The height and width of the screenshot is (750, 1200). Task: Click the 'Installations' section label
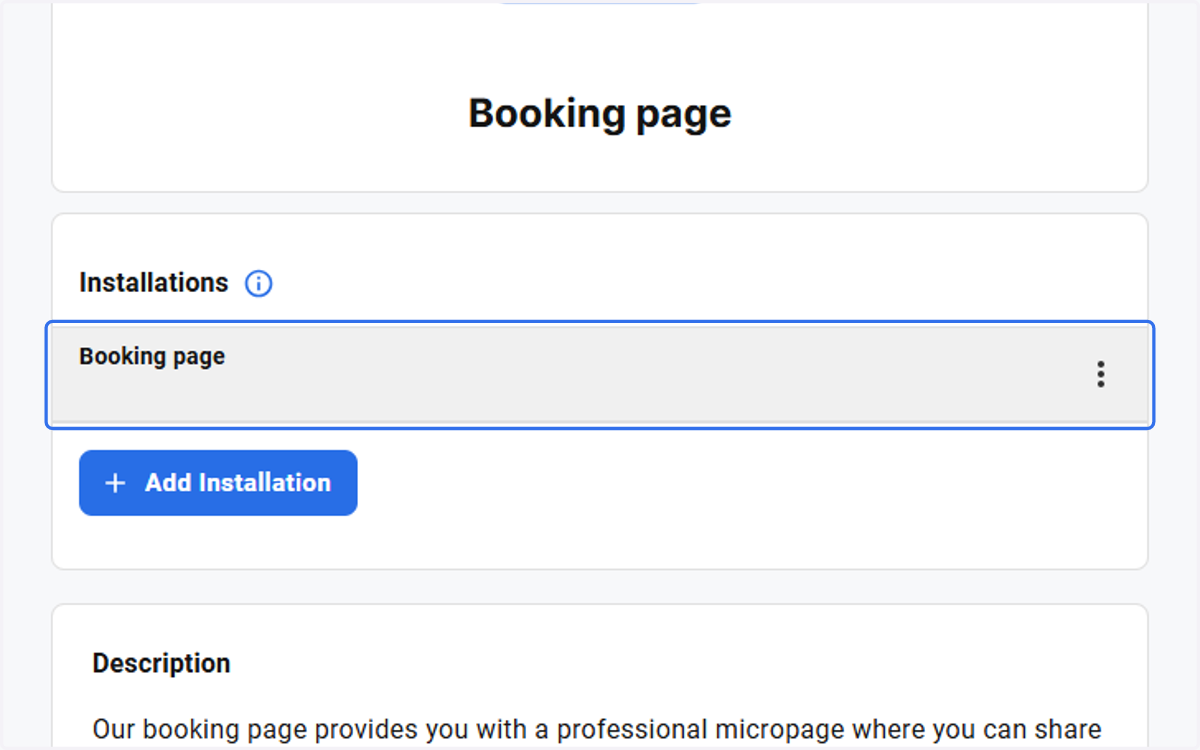click(154, 283)
